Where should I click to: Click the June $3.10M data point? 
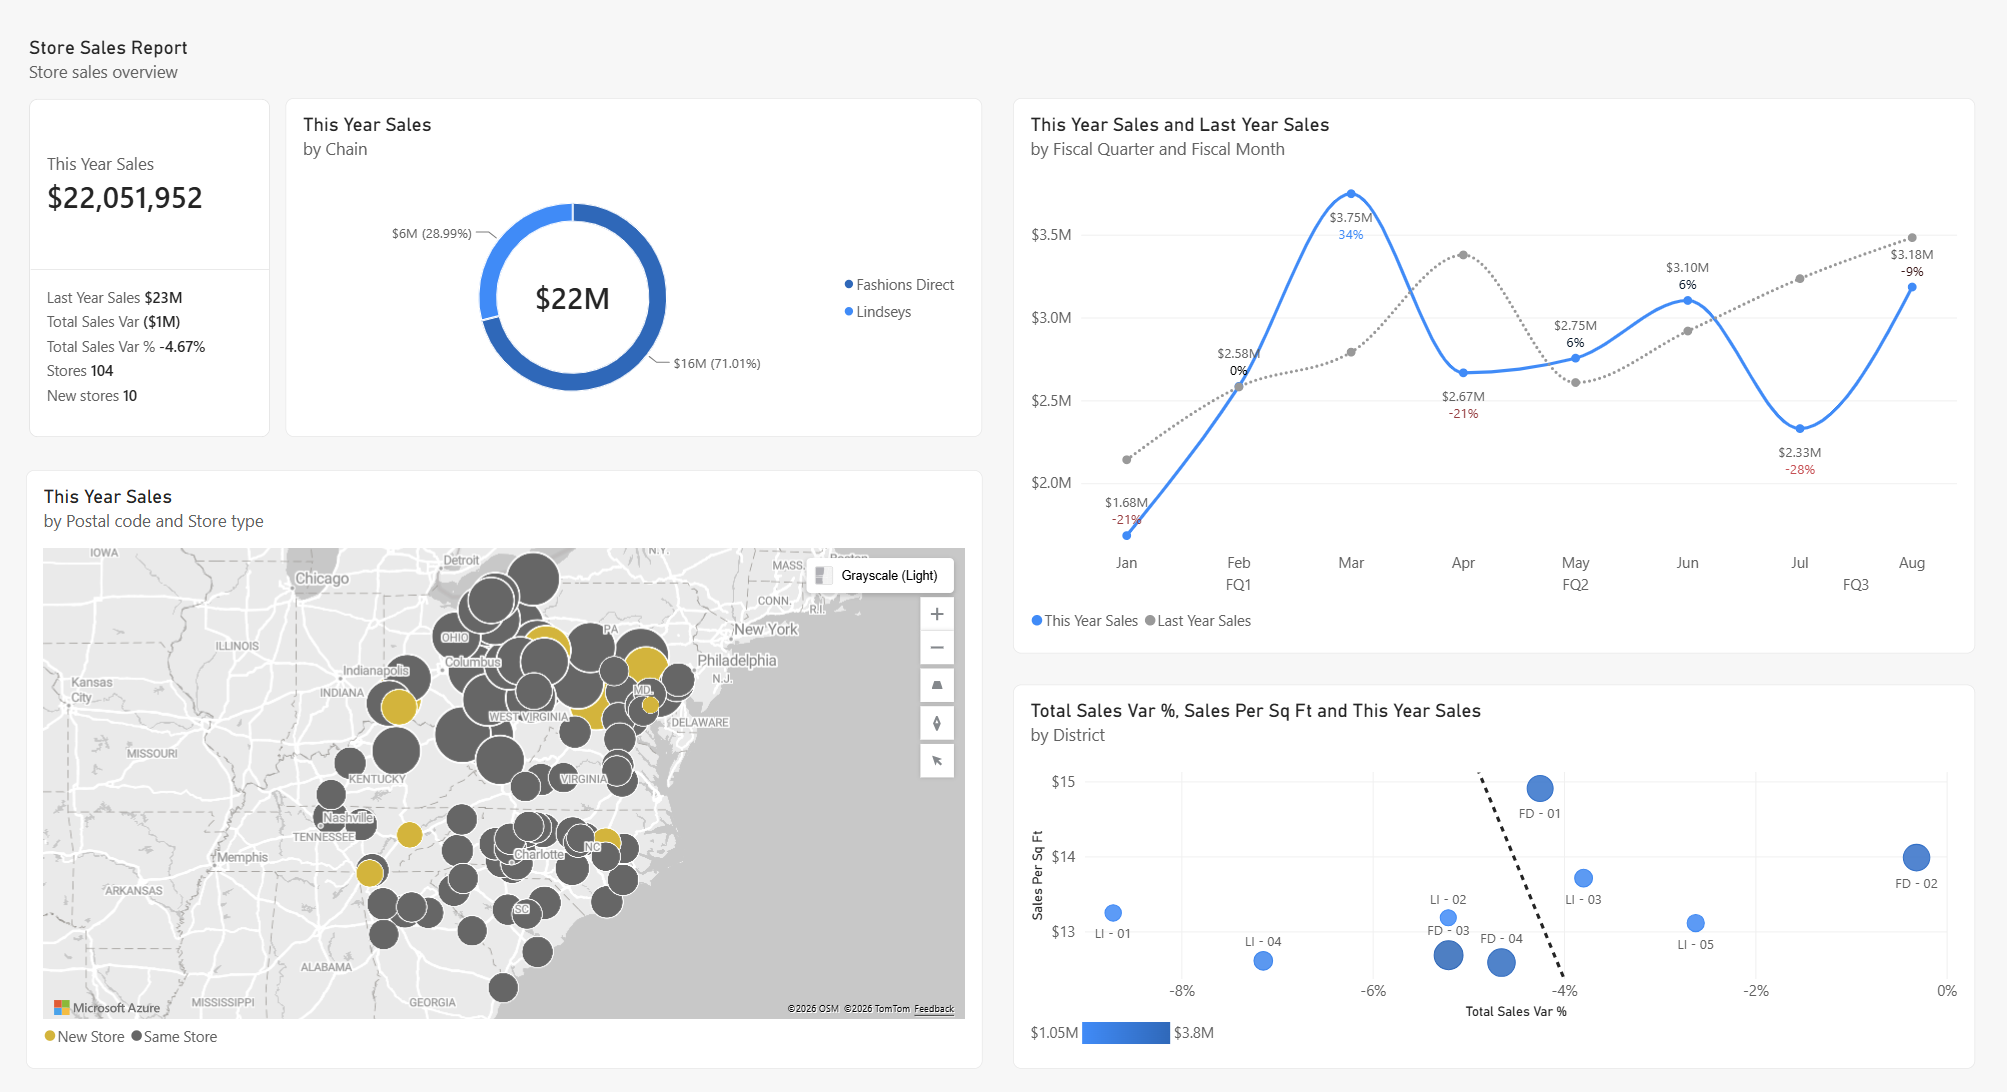pos(1688,300)
